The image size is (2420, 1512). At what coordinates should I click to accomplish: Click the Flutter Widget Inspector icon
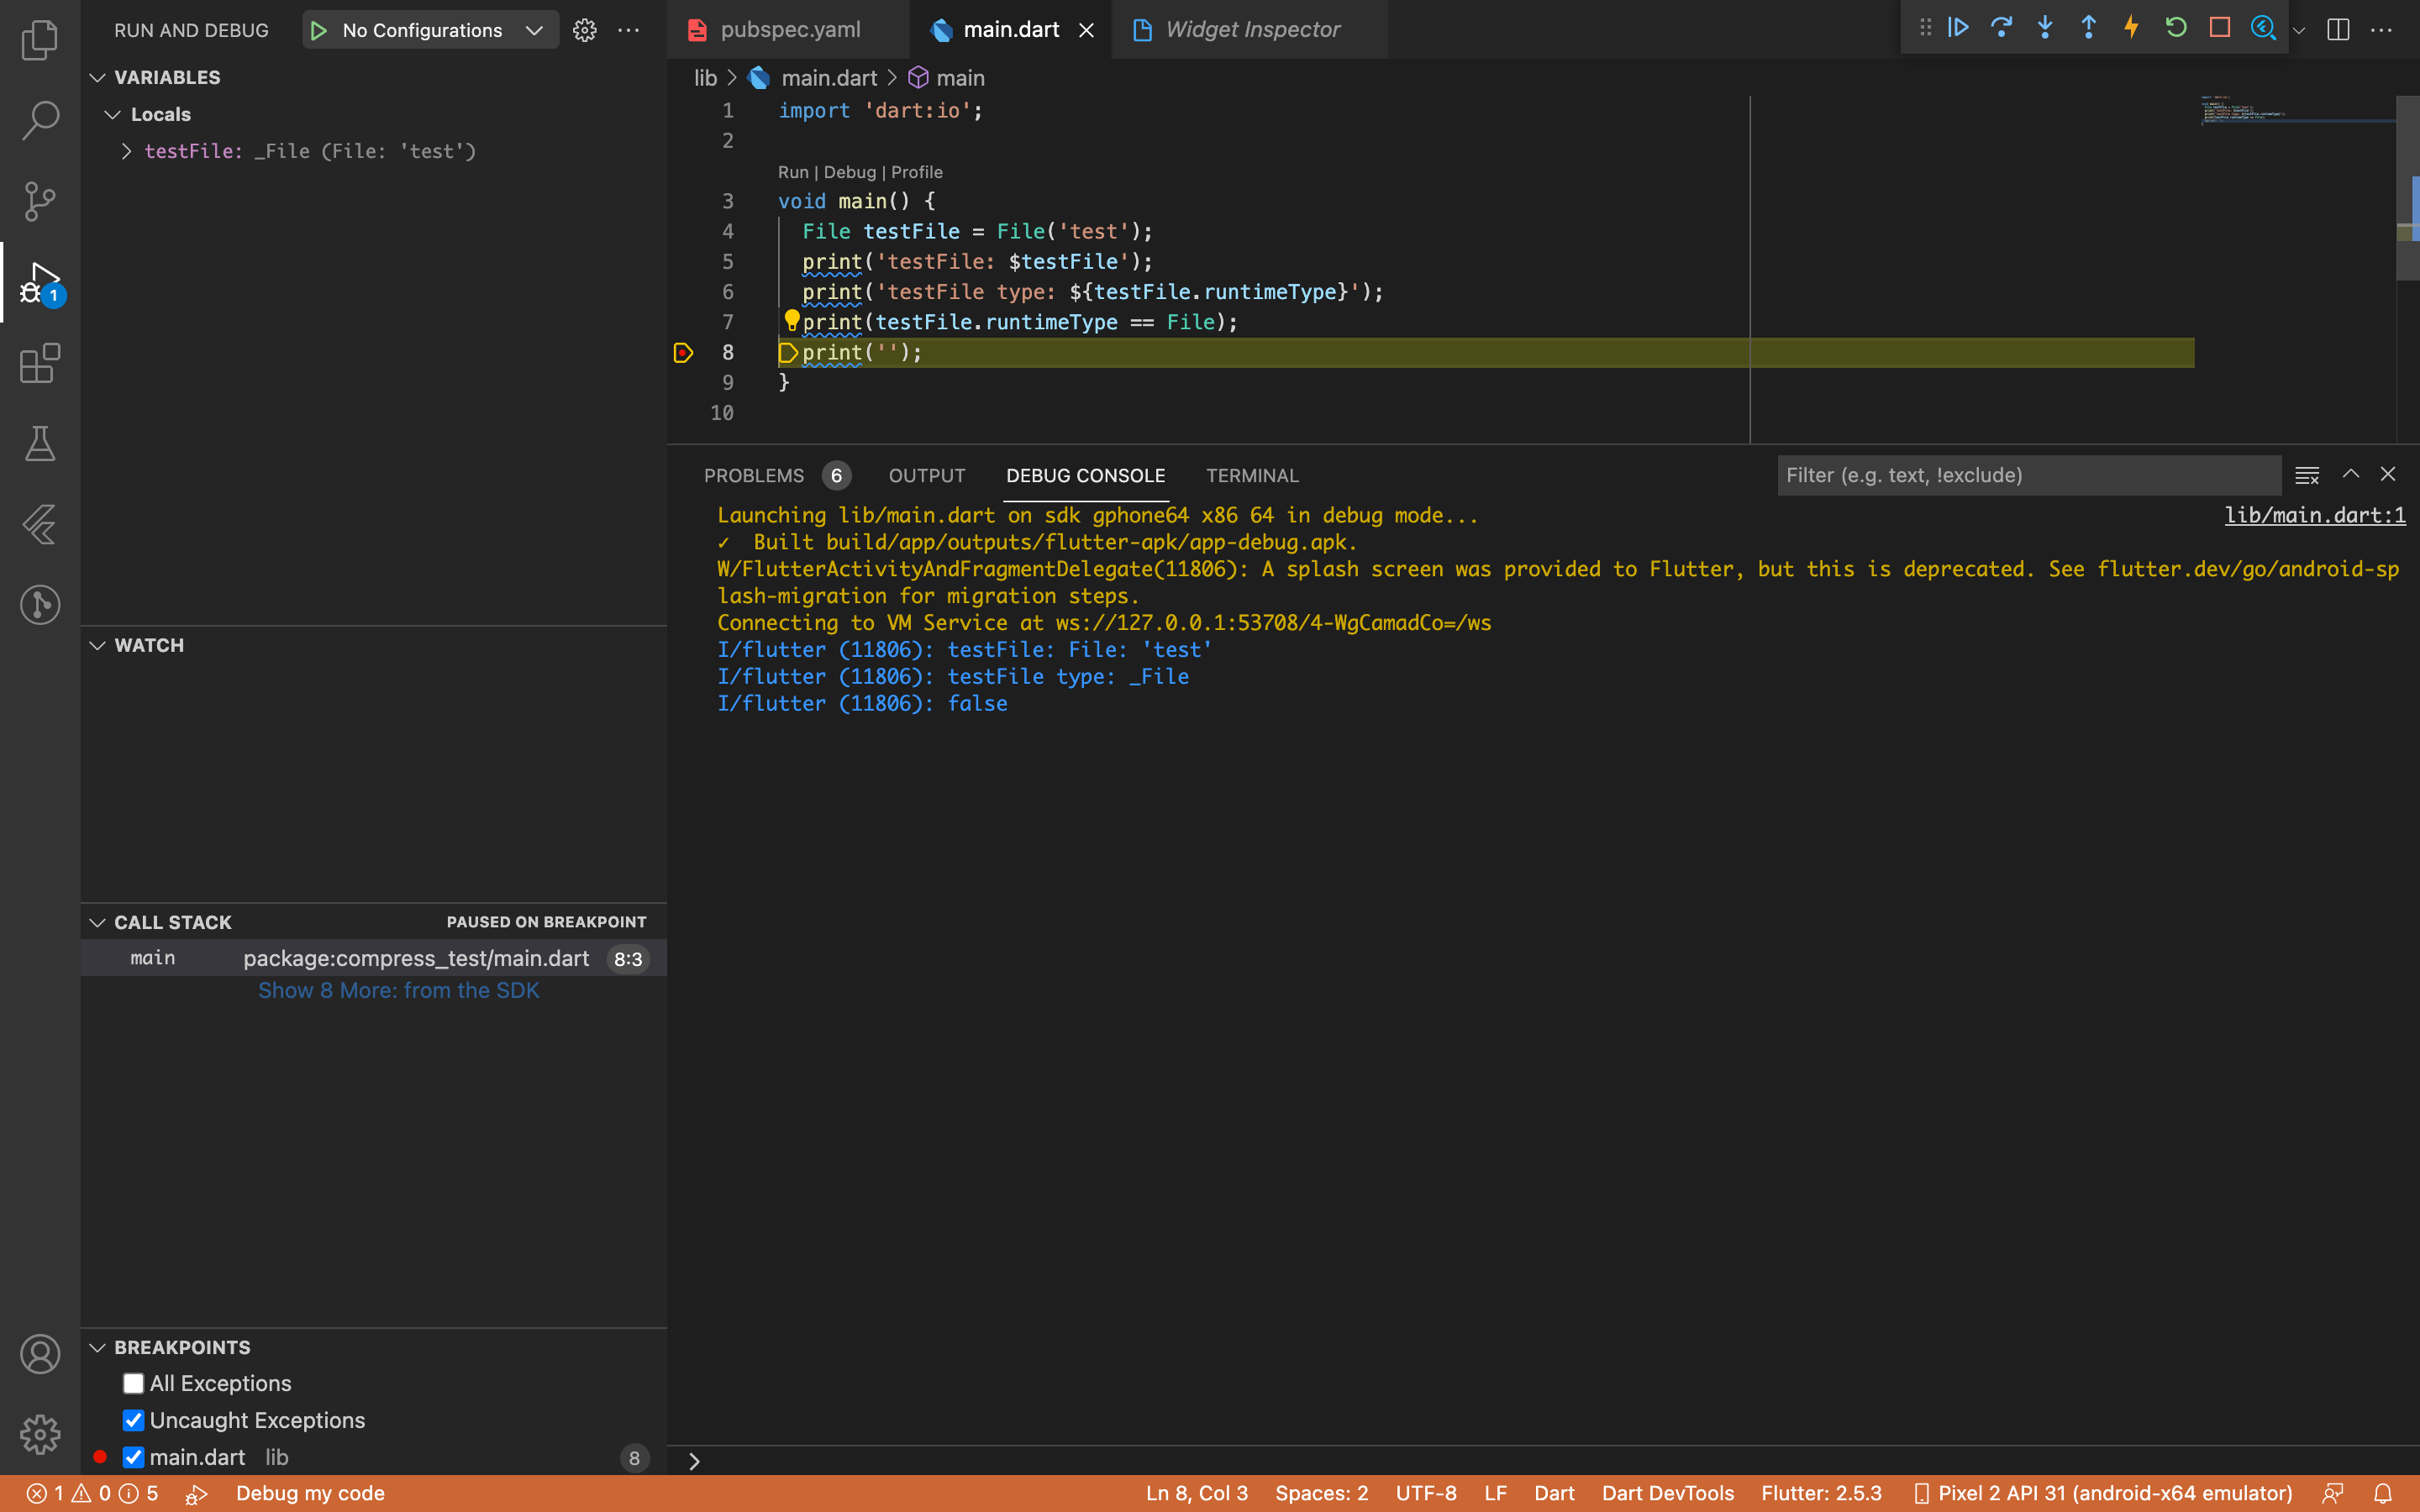2263,29
